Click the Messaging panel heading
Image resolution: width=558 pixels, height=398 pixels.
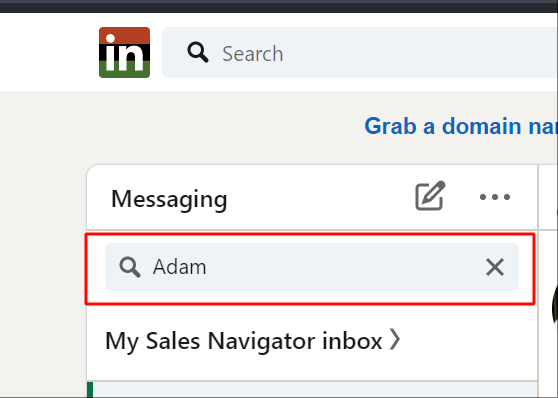pyautogui.click(x=169, y=199)
